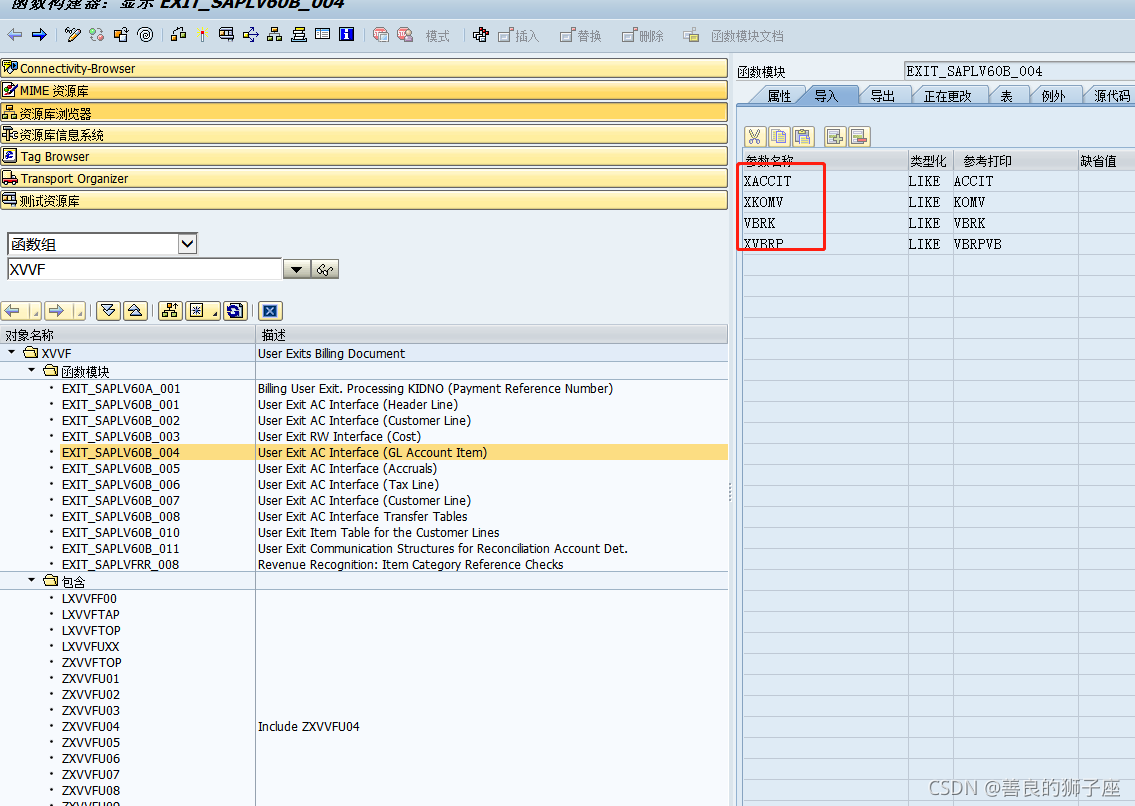Image resolution: width=1135 pixels, height=806 pixels.
Task: Switch to the 例外 tab
Action: coord(1053,96)
